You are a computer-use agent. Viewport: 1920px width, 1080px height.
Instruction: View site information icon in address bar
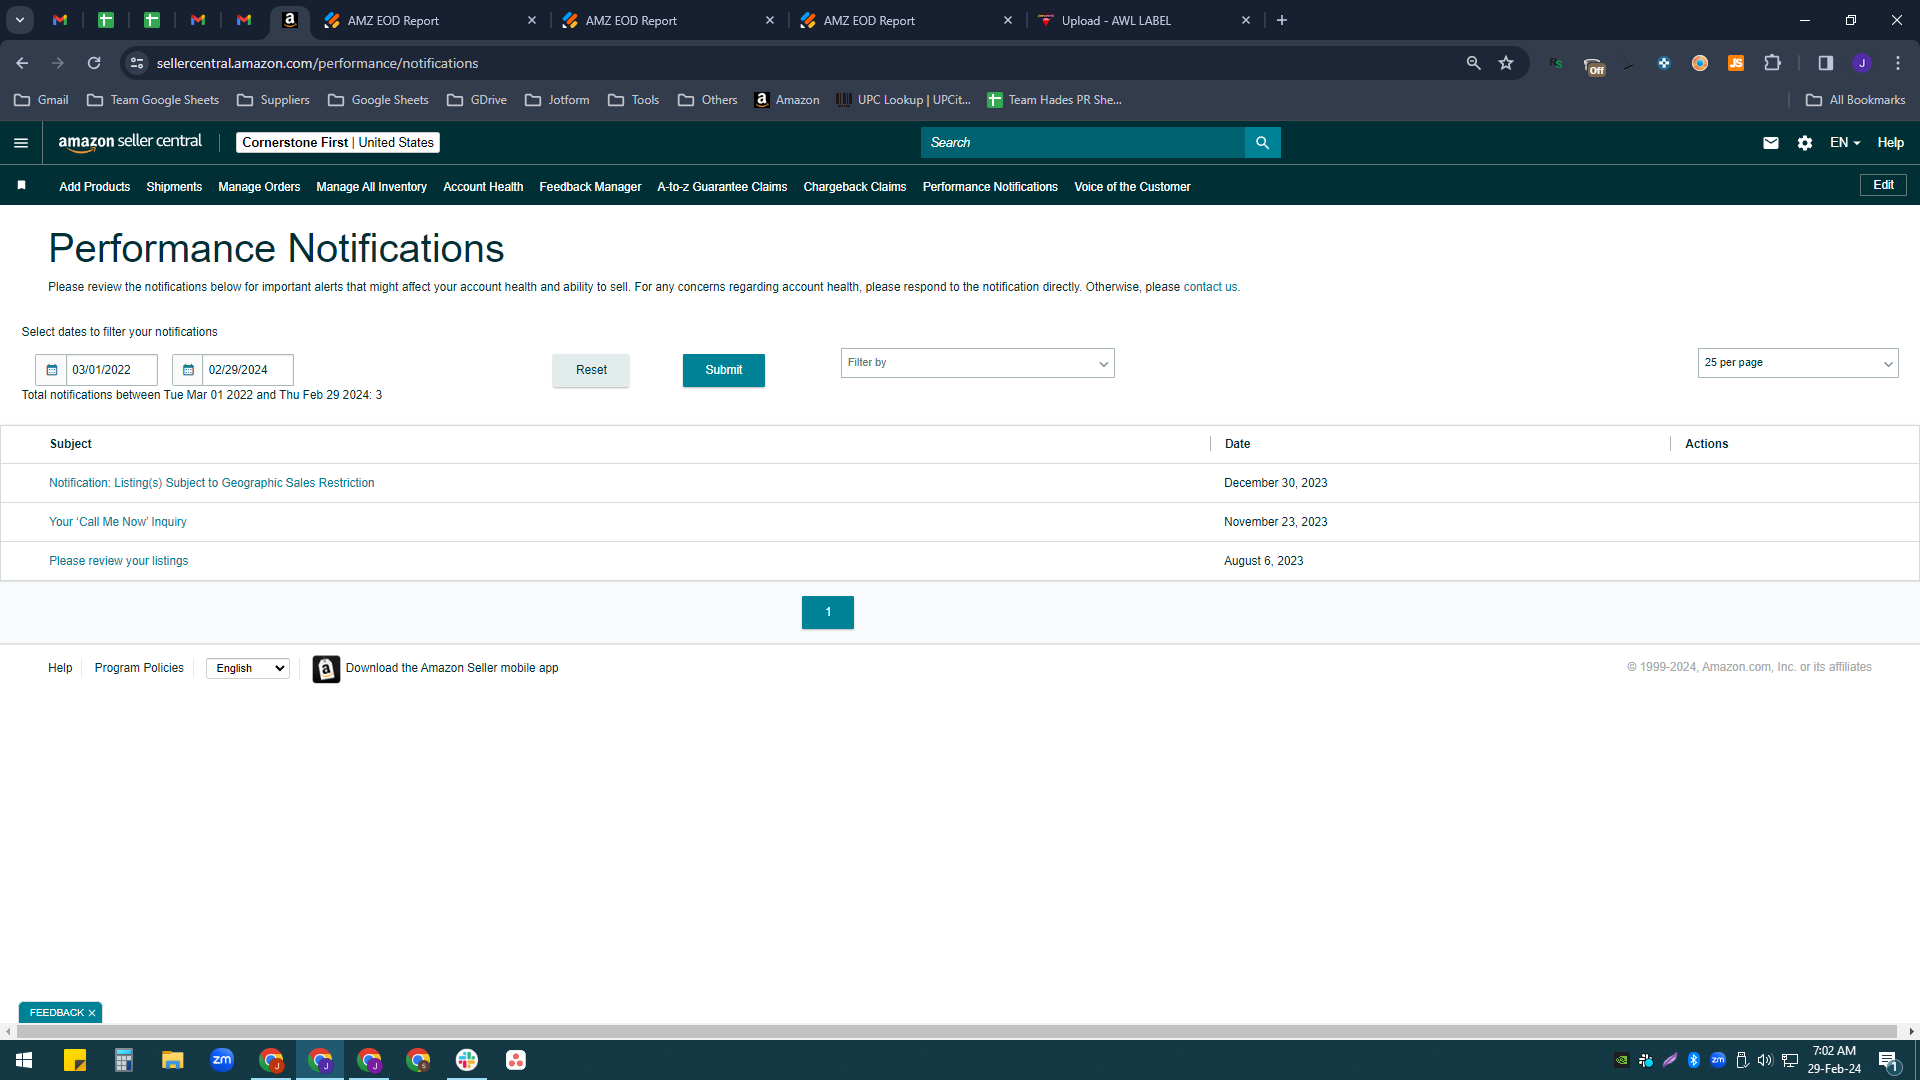coord(137,63)
